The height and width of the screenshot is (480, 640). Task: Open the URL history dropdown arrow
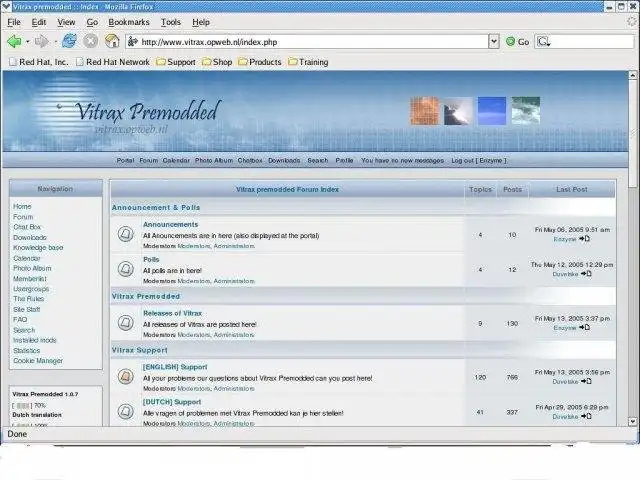point(494,41)
